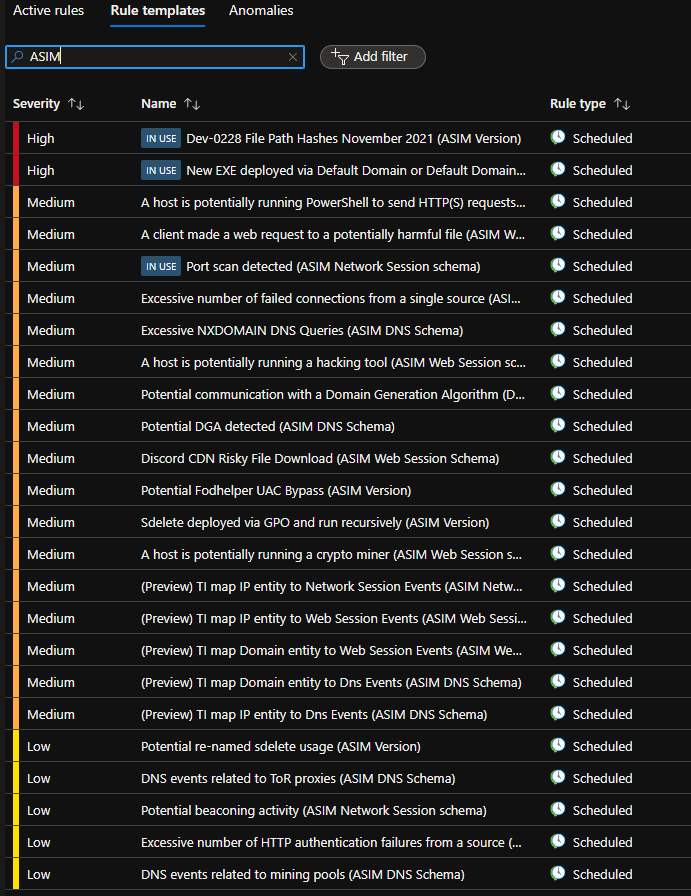This screenshot has width=691, height=896.
Task: Select TI map IP to Web Session Events
Action: pos(334,618)
